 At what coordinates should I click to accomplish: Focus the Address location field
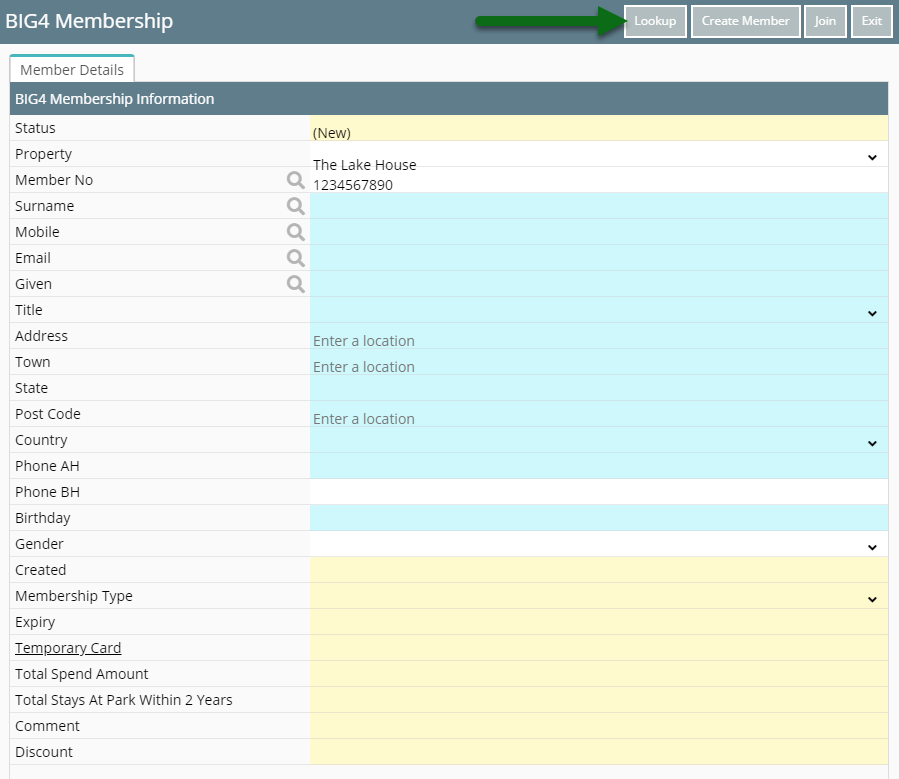point(599,336)
